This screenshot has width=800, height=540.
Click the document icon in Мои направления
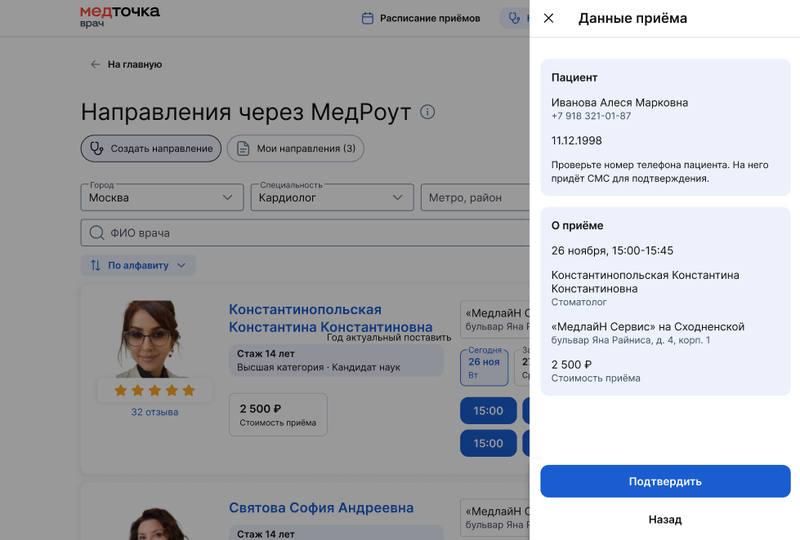click(243, 149)
